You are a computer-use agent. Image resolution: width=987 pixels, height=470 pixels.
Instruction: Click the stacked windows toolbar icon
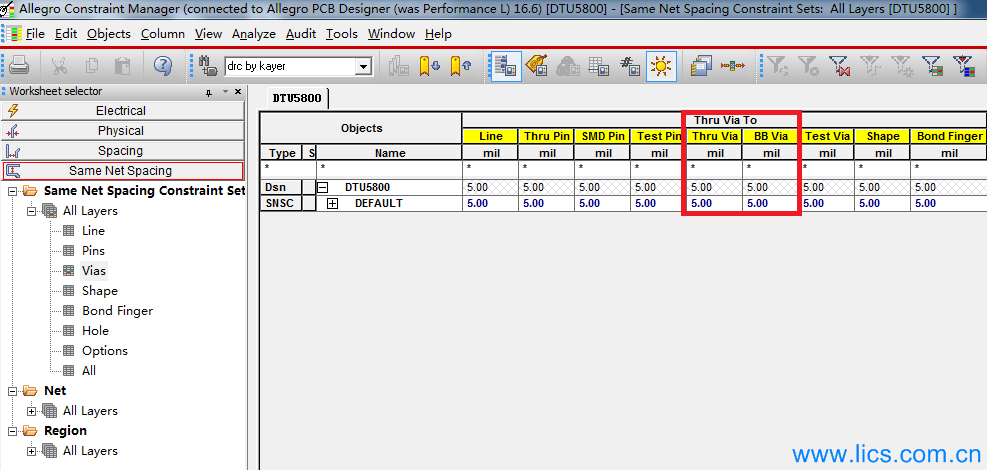pyautogui.click(x=701, y=65)
